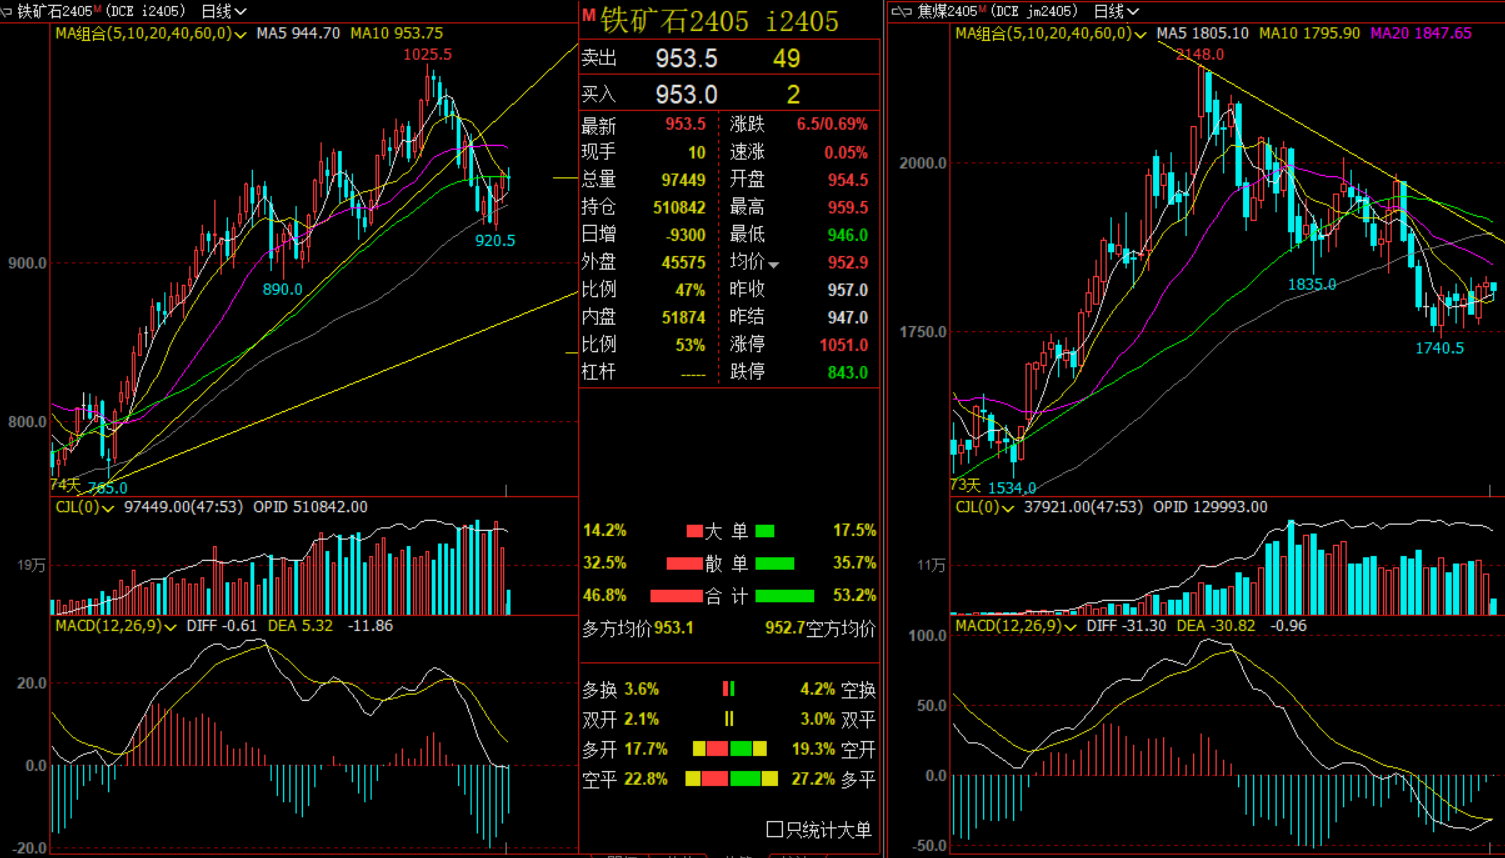
Task: Open the 日线 period dropdown on iron ore chart
Action: pos(224,11)
